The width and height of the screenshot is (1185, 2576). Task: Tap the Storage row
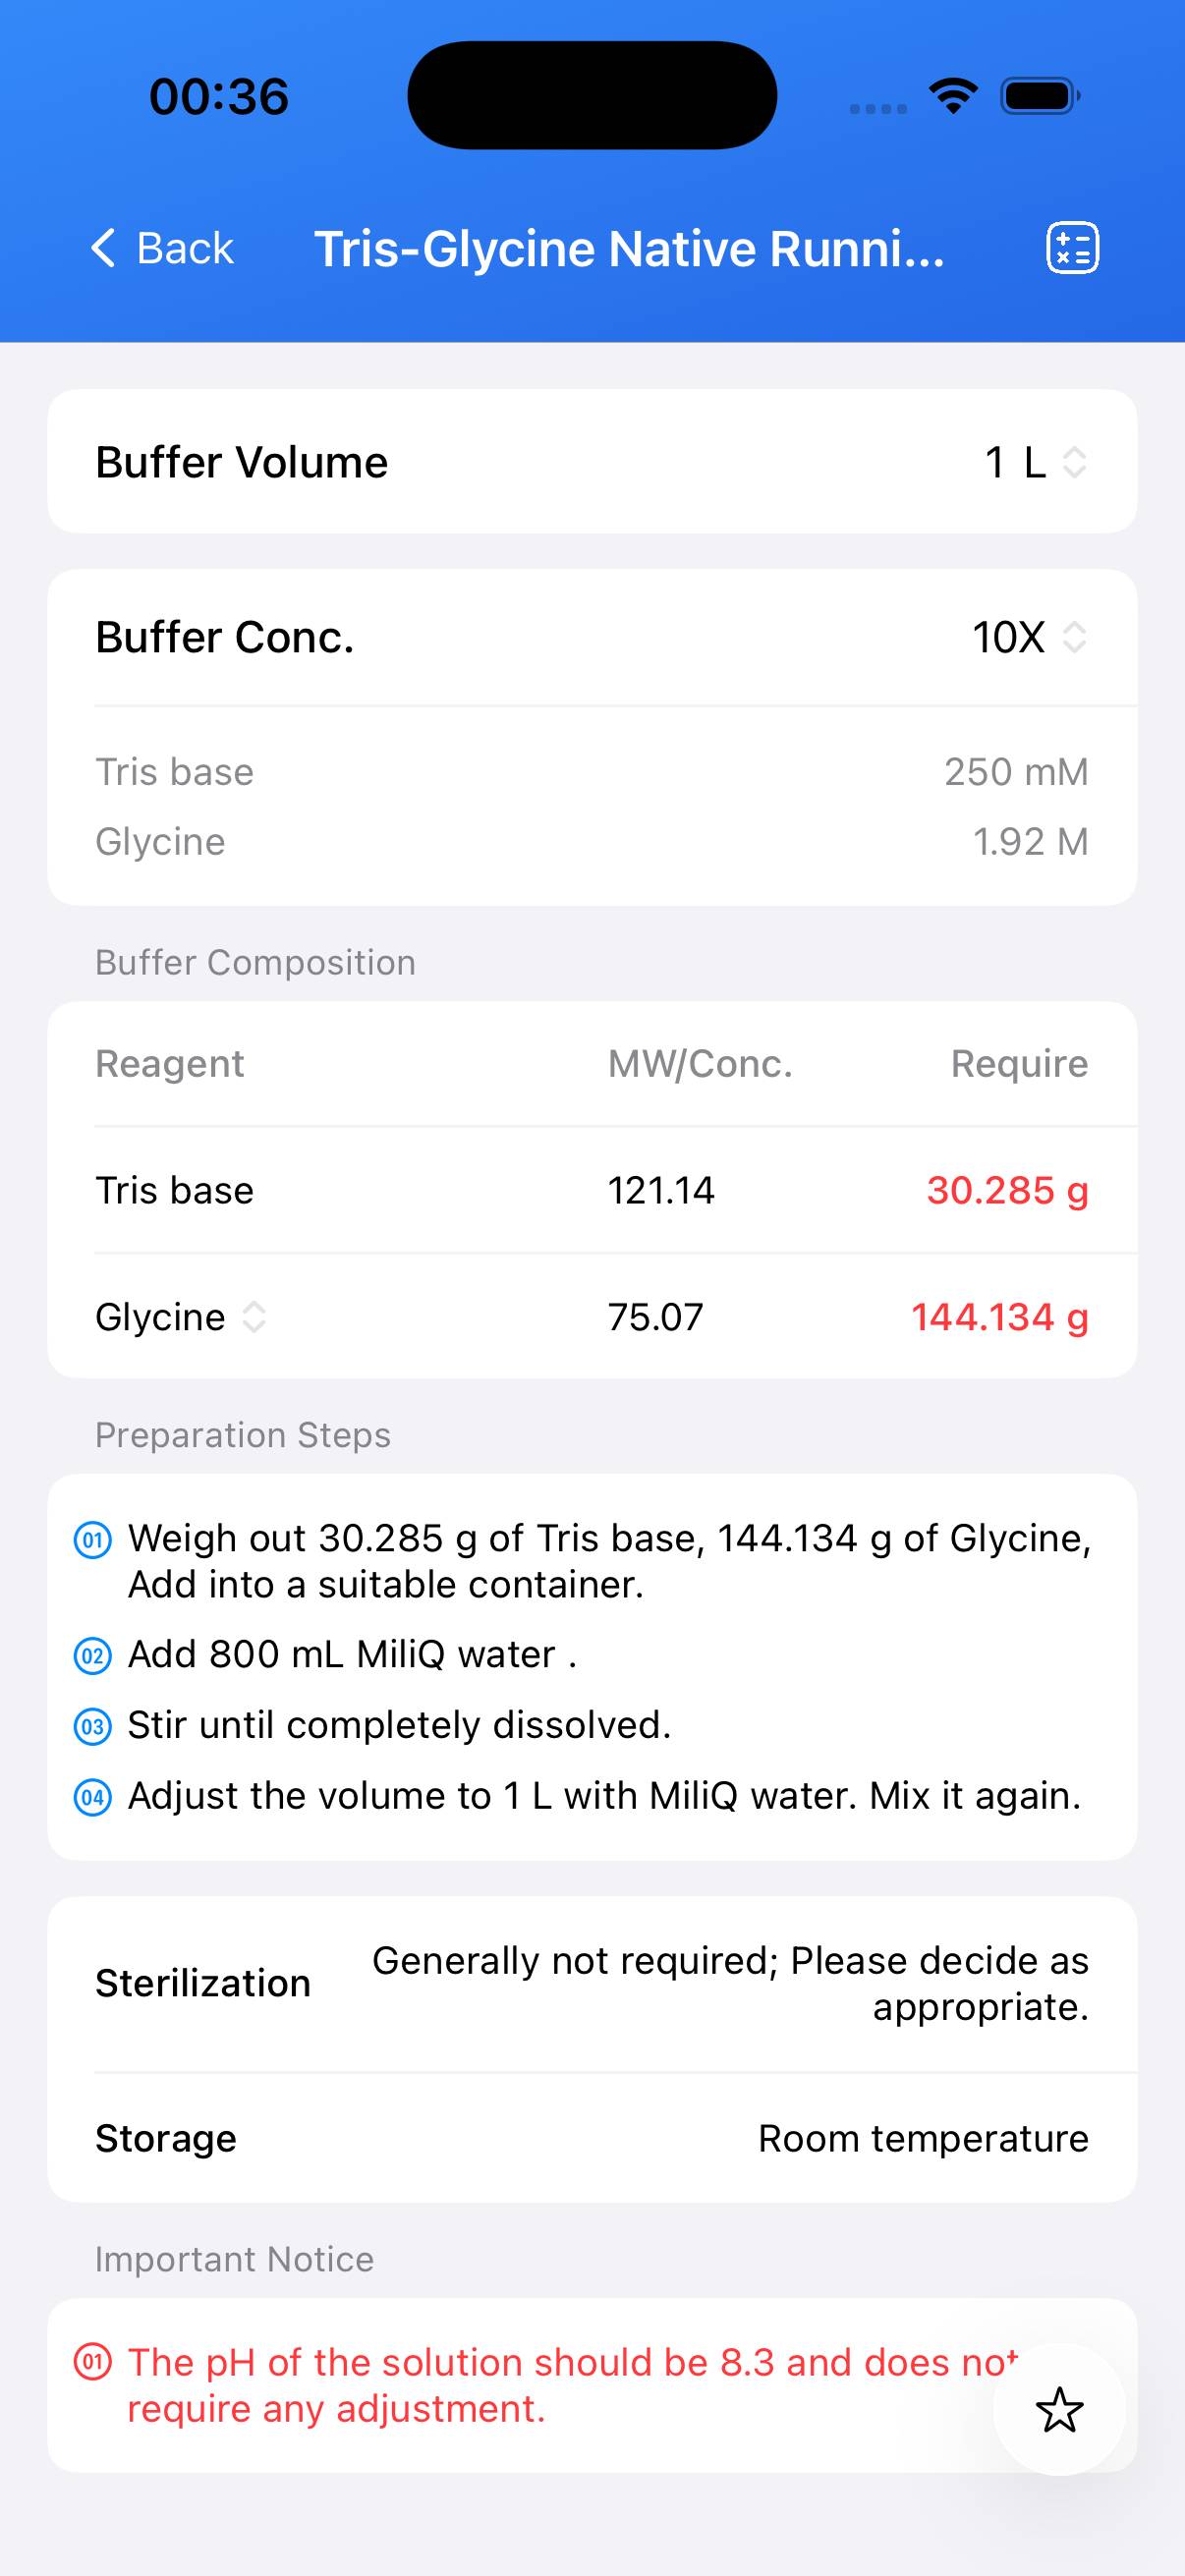click(592, 2138)
